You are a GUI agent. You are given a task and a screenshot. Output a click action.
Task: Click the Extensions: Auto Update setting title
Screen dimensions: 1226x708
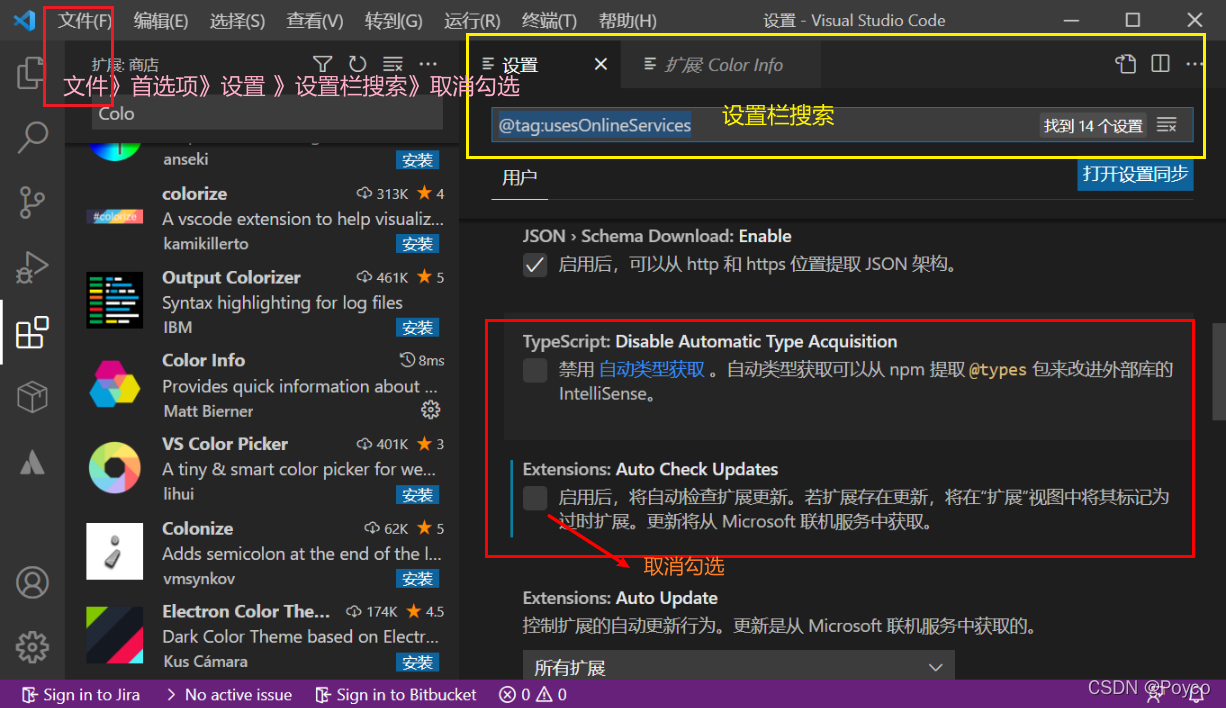click(620, 598)
